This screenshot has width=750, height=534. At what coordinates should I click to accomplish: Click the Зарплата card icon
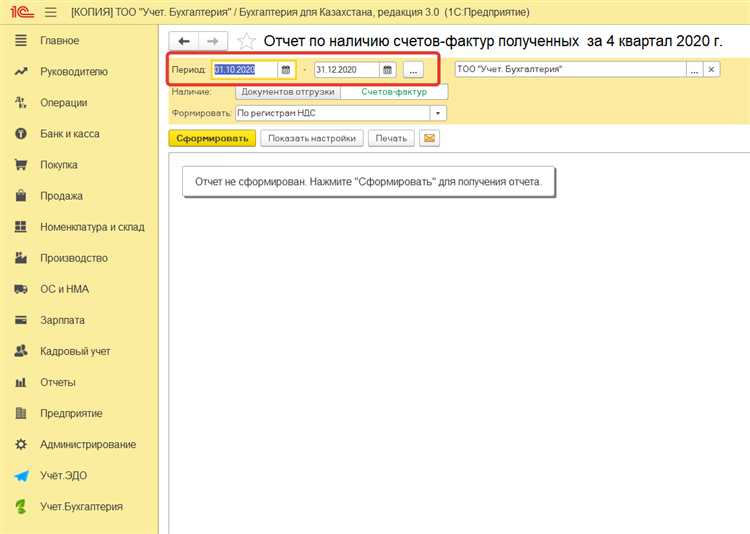click(21, 320)
